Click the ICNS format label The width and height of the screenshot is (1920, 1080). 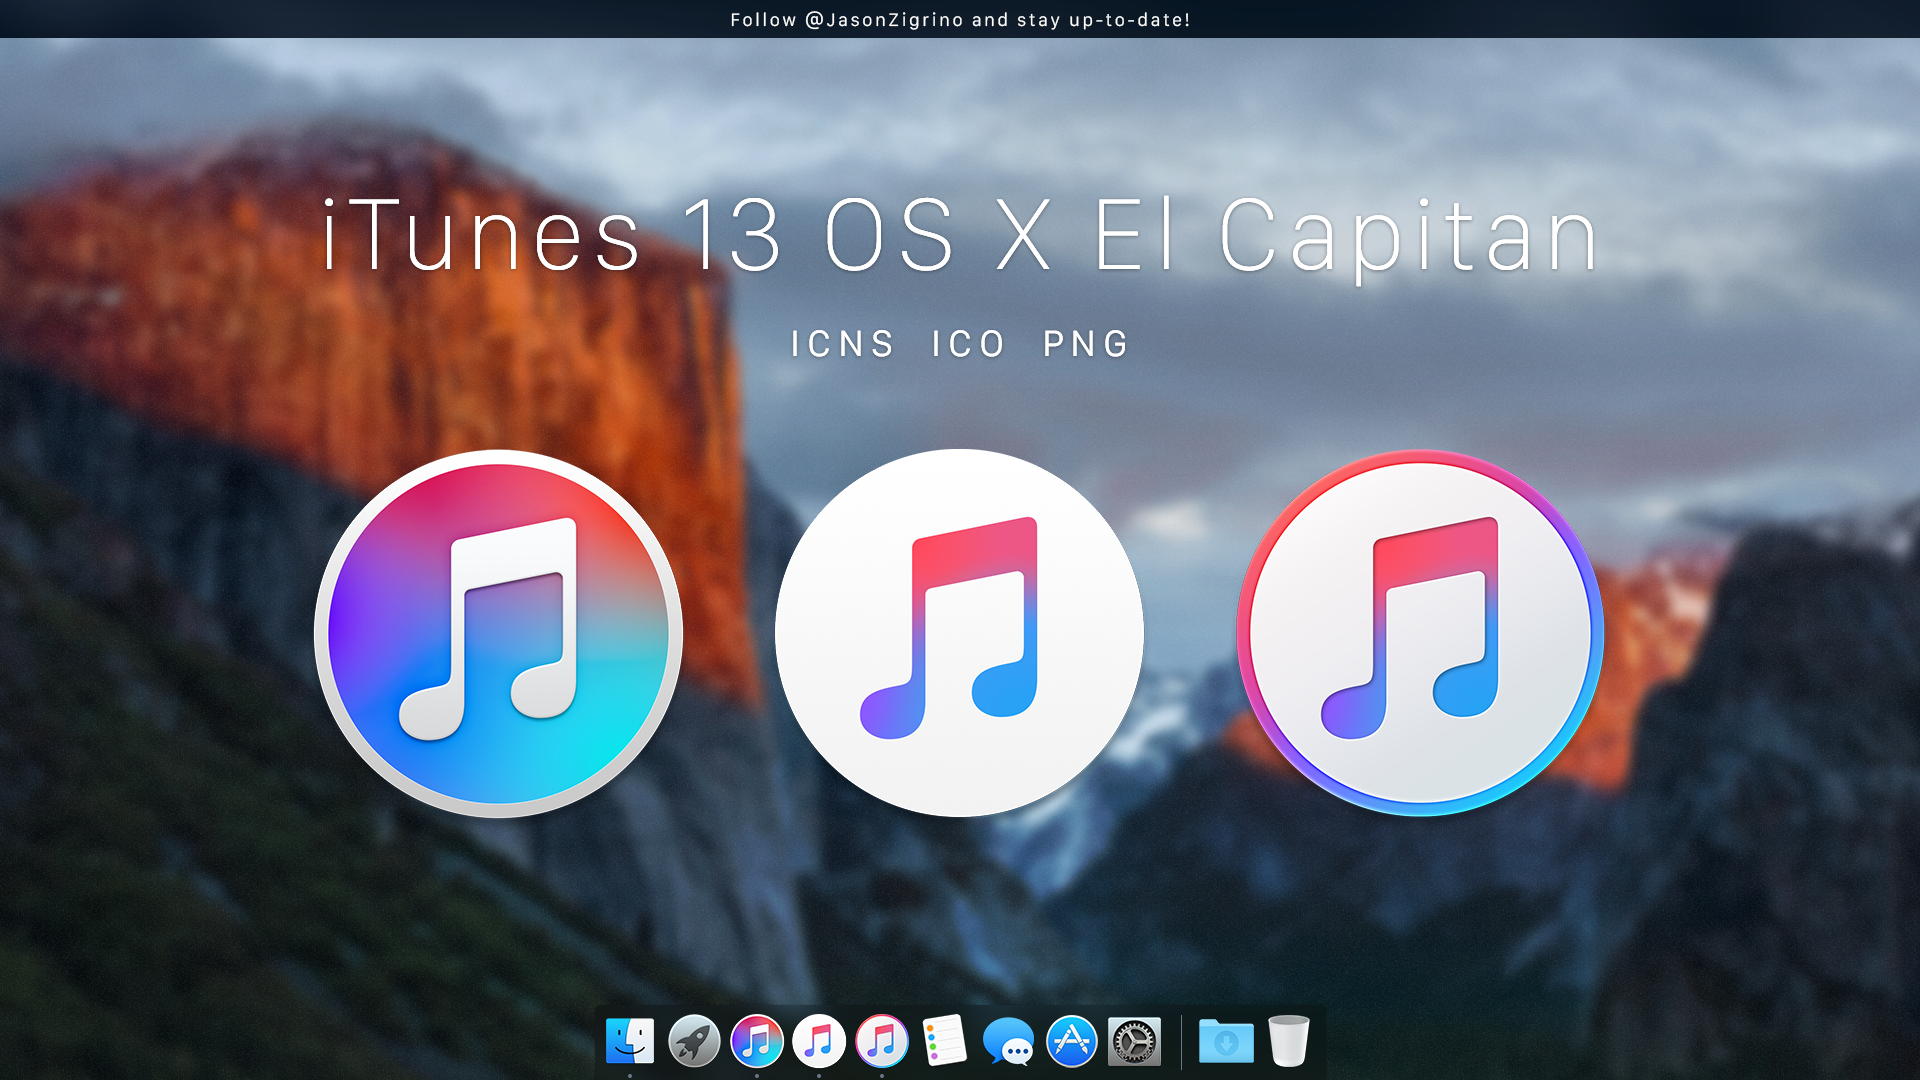[842, 344]
